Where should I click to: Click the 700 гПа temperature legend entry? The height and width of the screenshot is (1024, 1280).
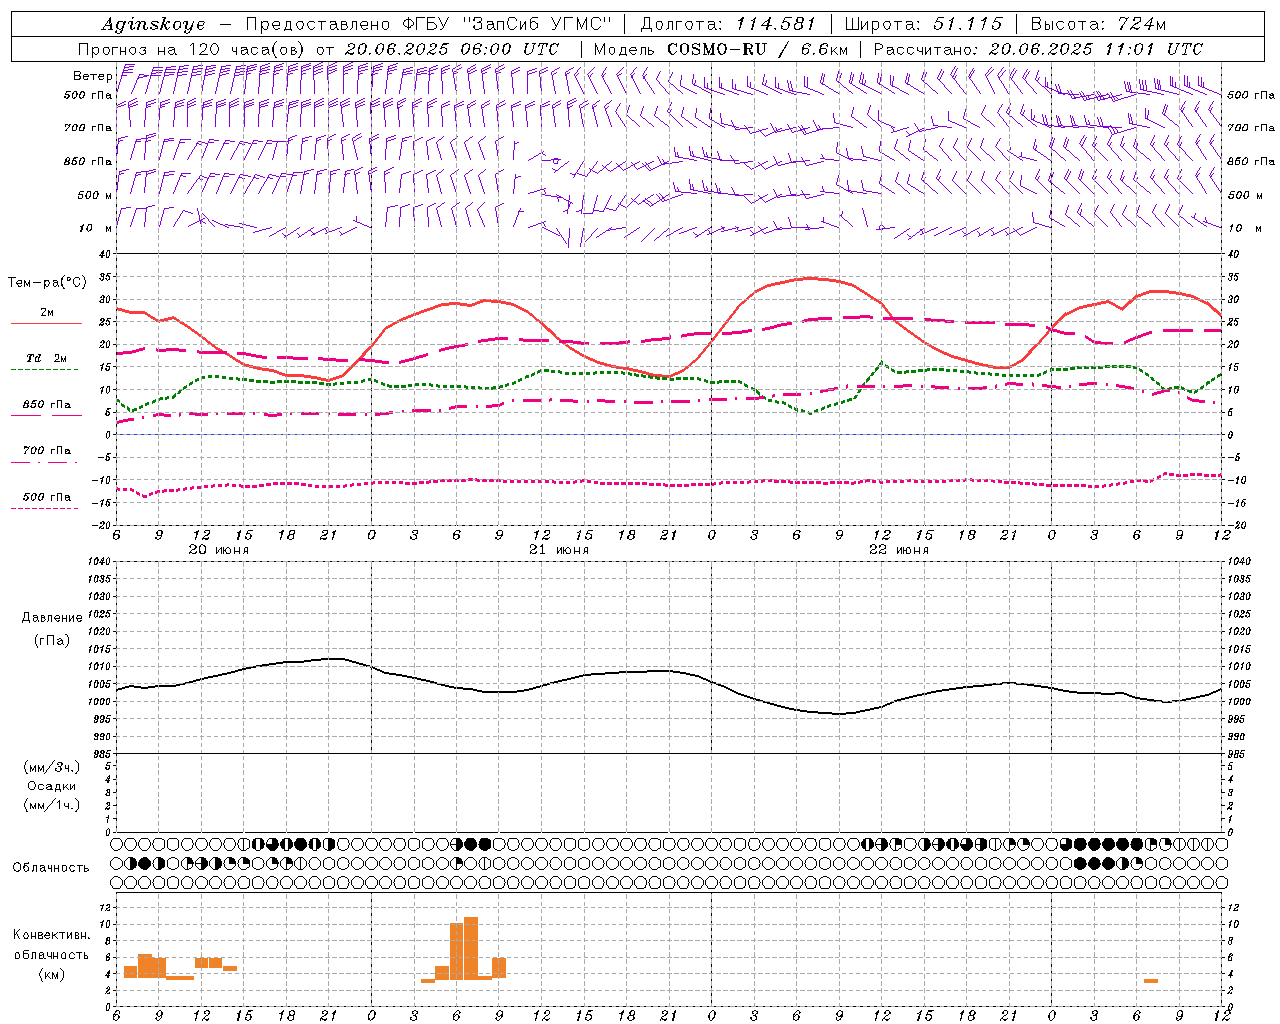coord(47,451)
